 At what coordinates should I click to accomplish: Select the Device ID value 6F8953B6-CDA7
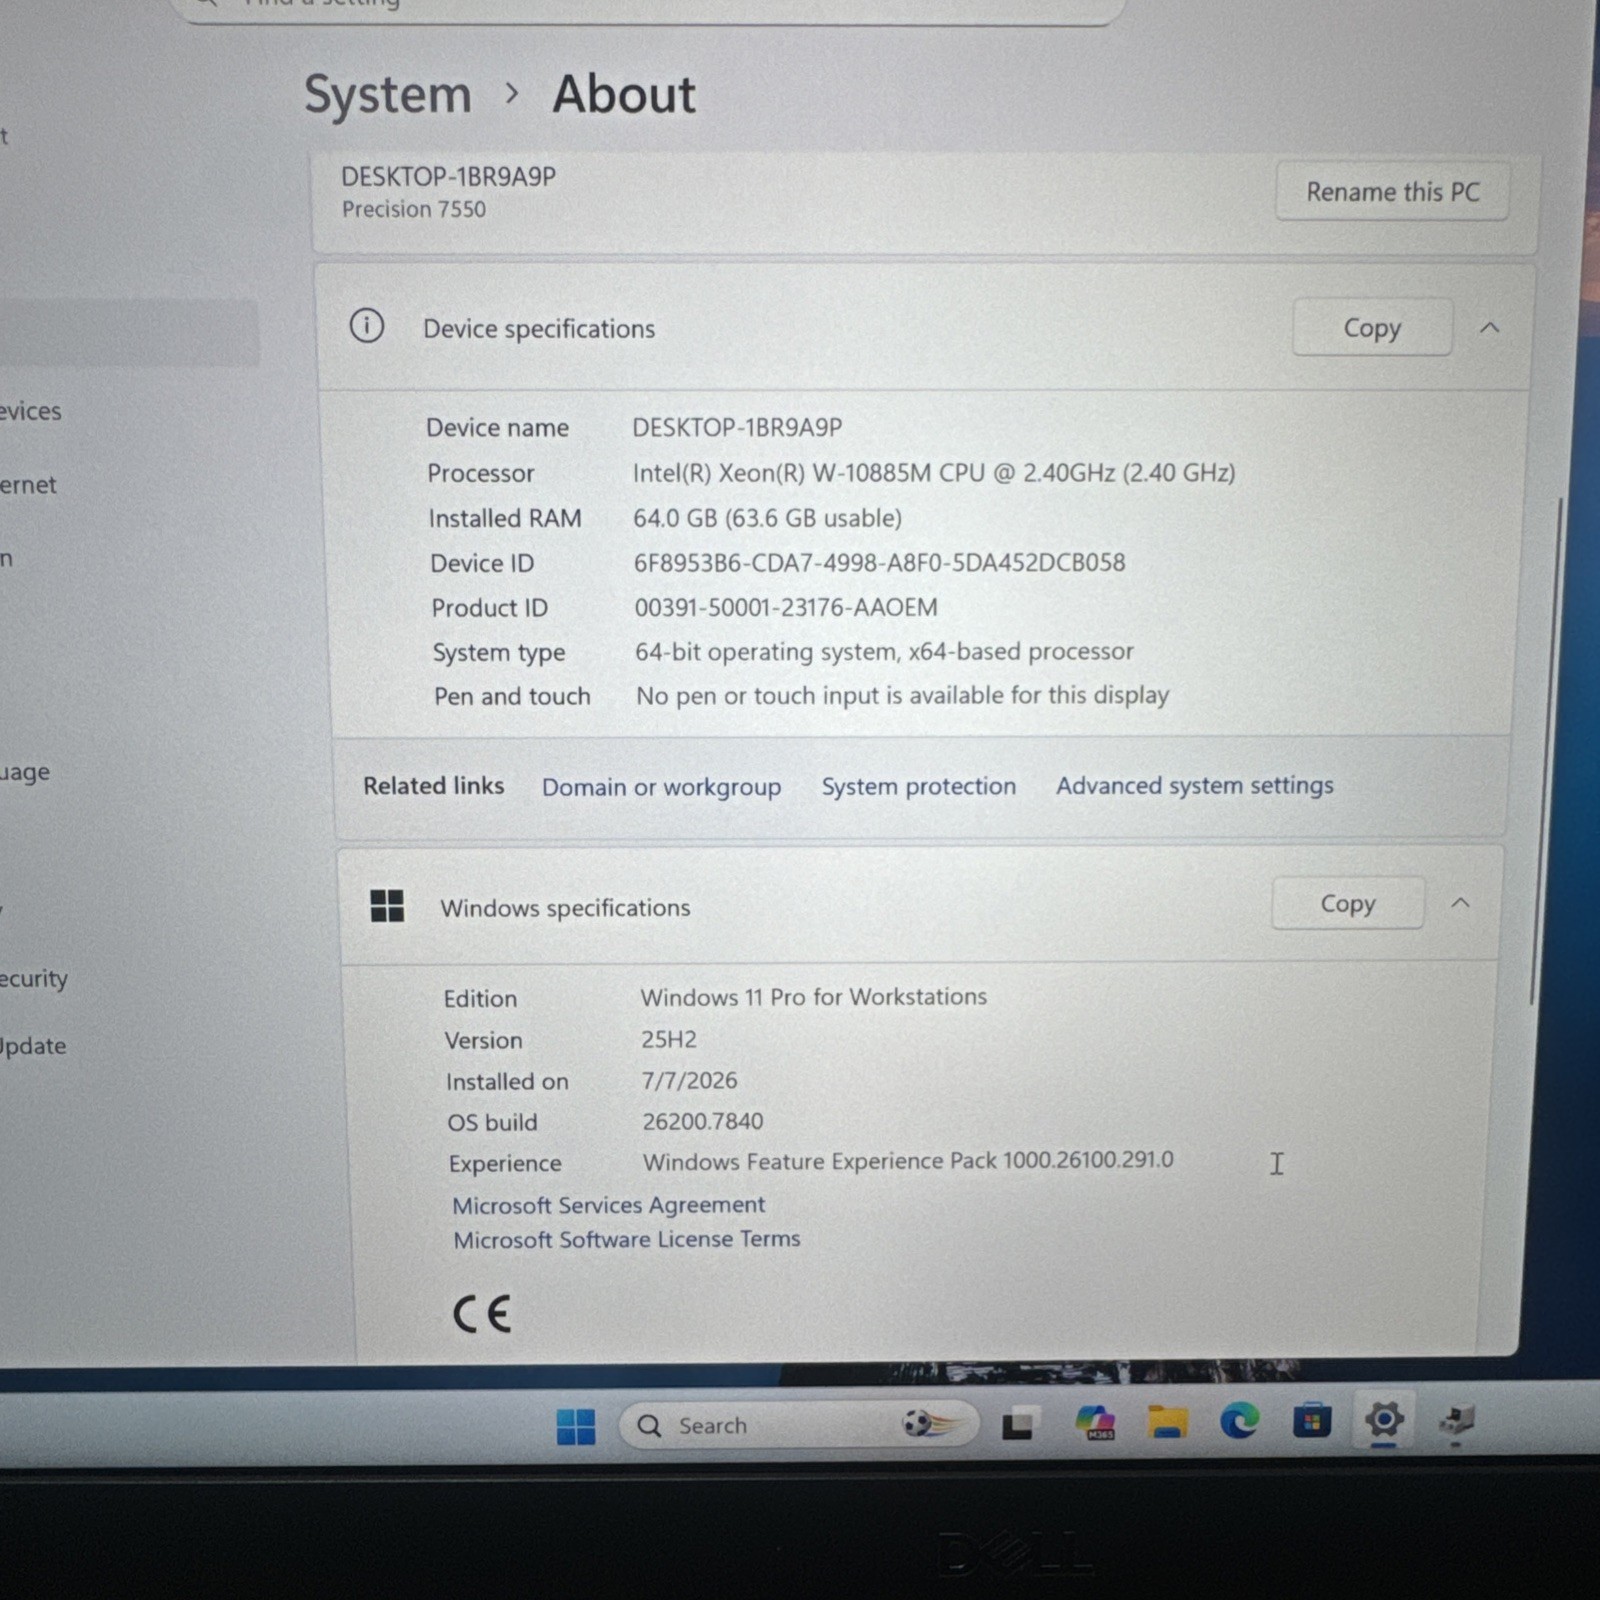879,562
